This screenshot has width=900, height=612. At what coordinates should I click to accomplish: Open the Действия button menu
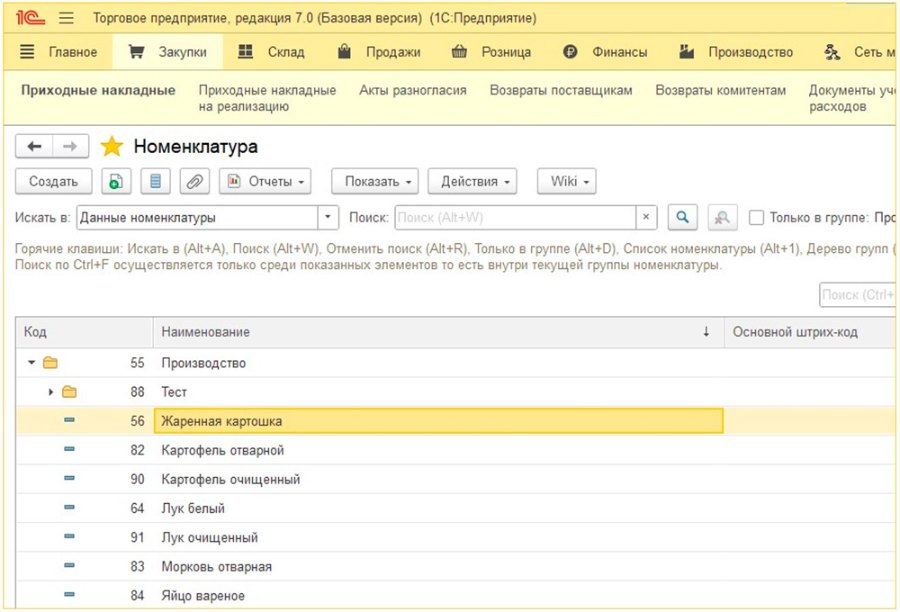click(472, 181)
